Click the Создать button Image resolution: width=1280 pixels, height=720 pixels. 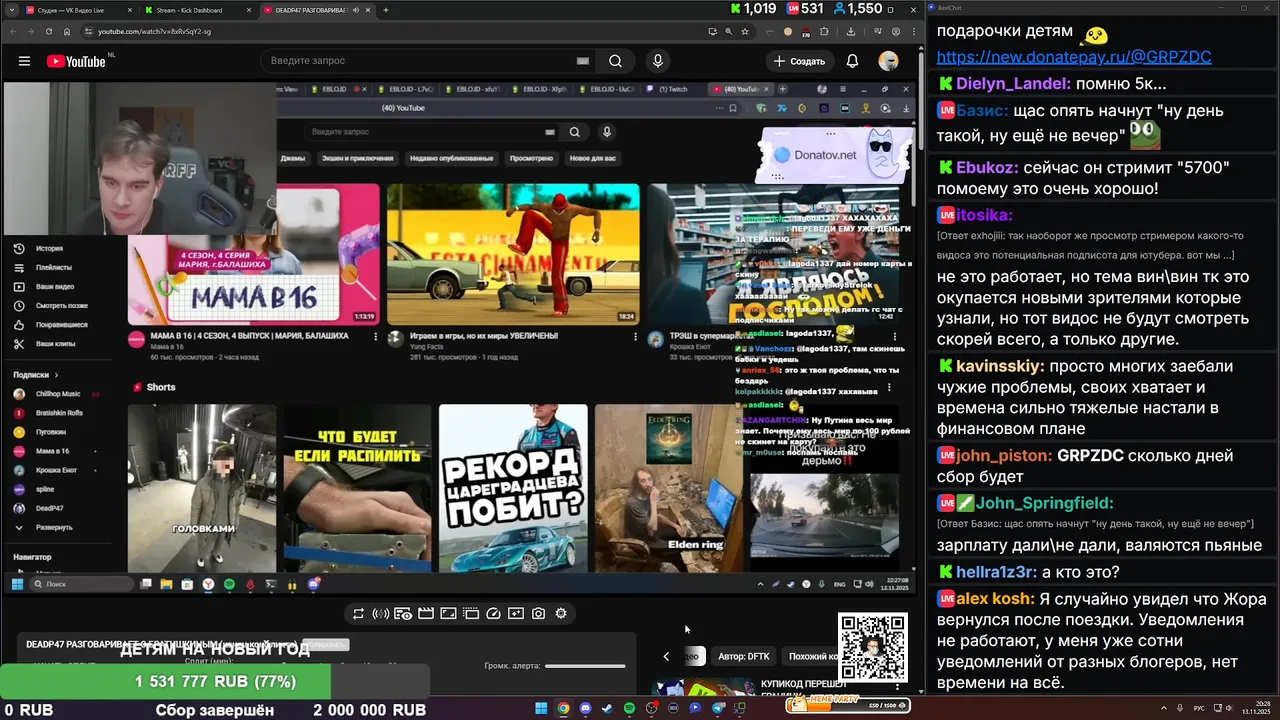point(799,61)
